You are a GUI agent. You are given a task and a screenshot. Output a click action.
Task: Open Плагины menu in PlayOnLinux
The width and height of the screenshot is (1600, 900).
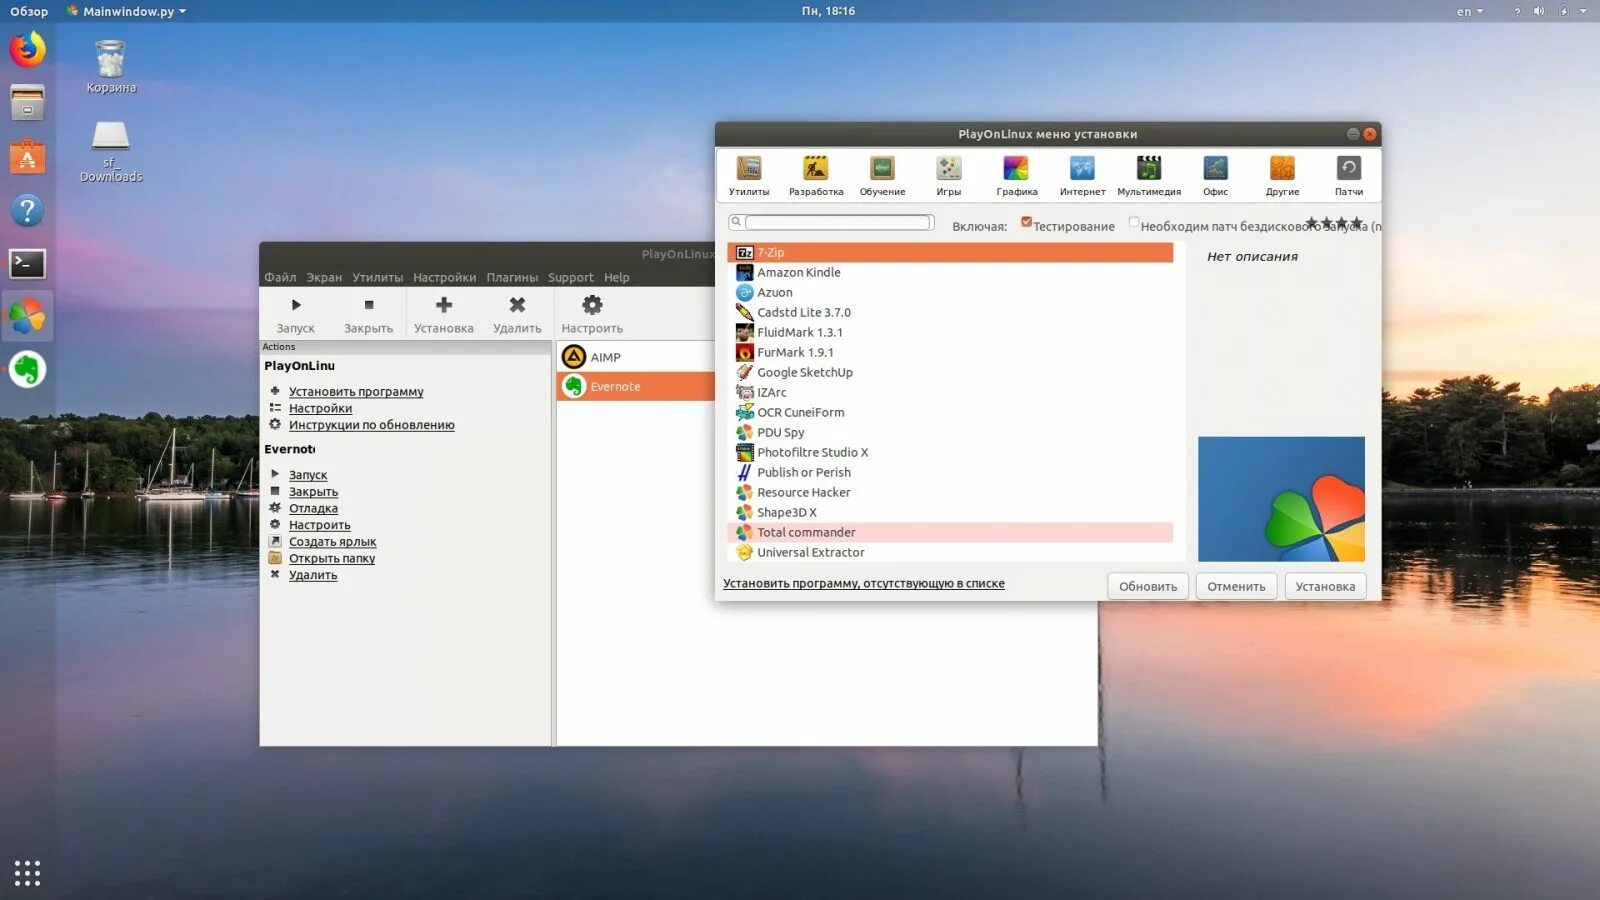(512, 277)
